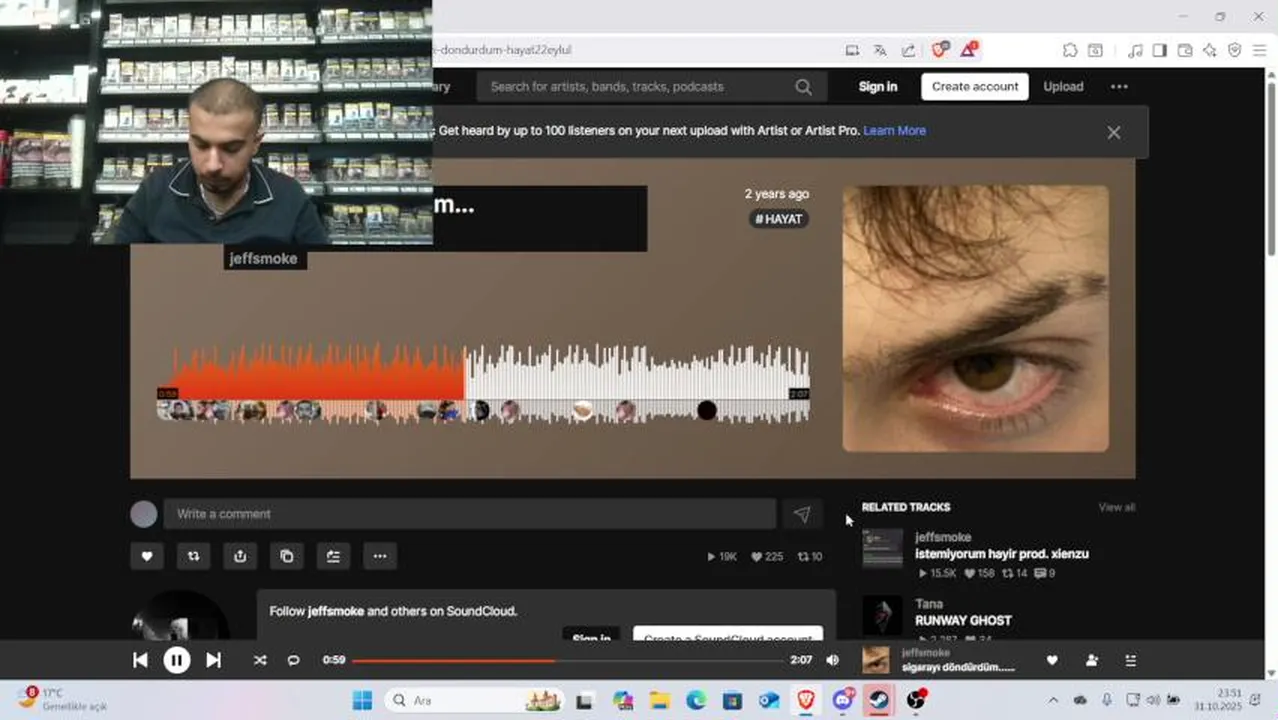Open File Explorer from taskbar
Viewport: 1278px width, 720px height.
pos(659,700)
